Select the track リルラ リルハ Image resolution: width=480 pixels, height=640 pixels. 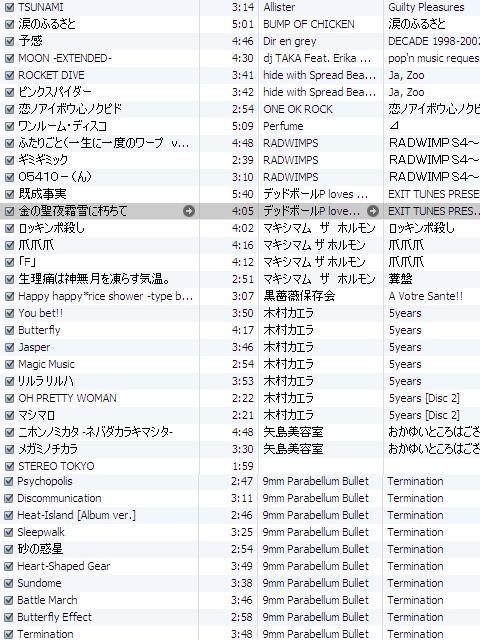46,381
